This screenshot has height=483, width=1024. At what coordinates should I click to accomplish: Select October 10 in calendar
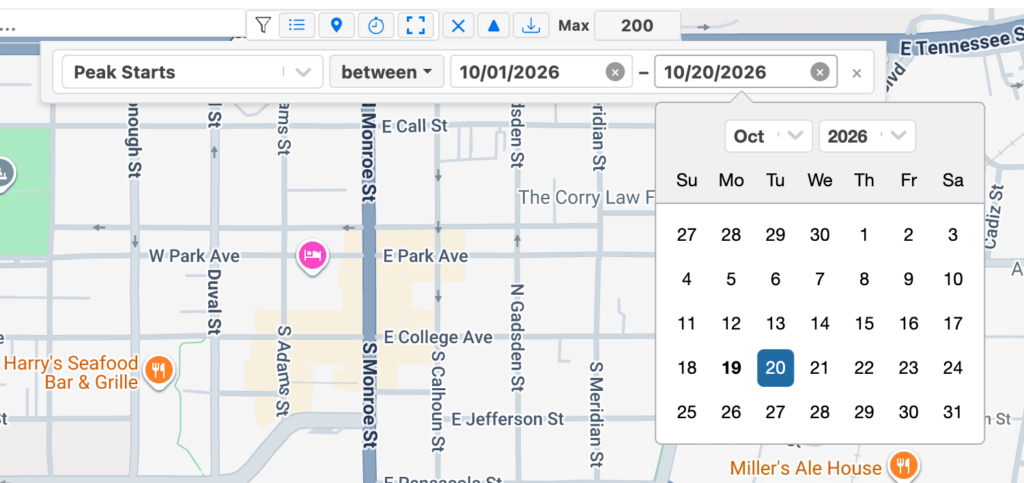click(953, 279)
